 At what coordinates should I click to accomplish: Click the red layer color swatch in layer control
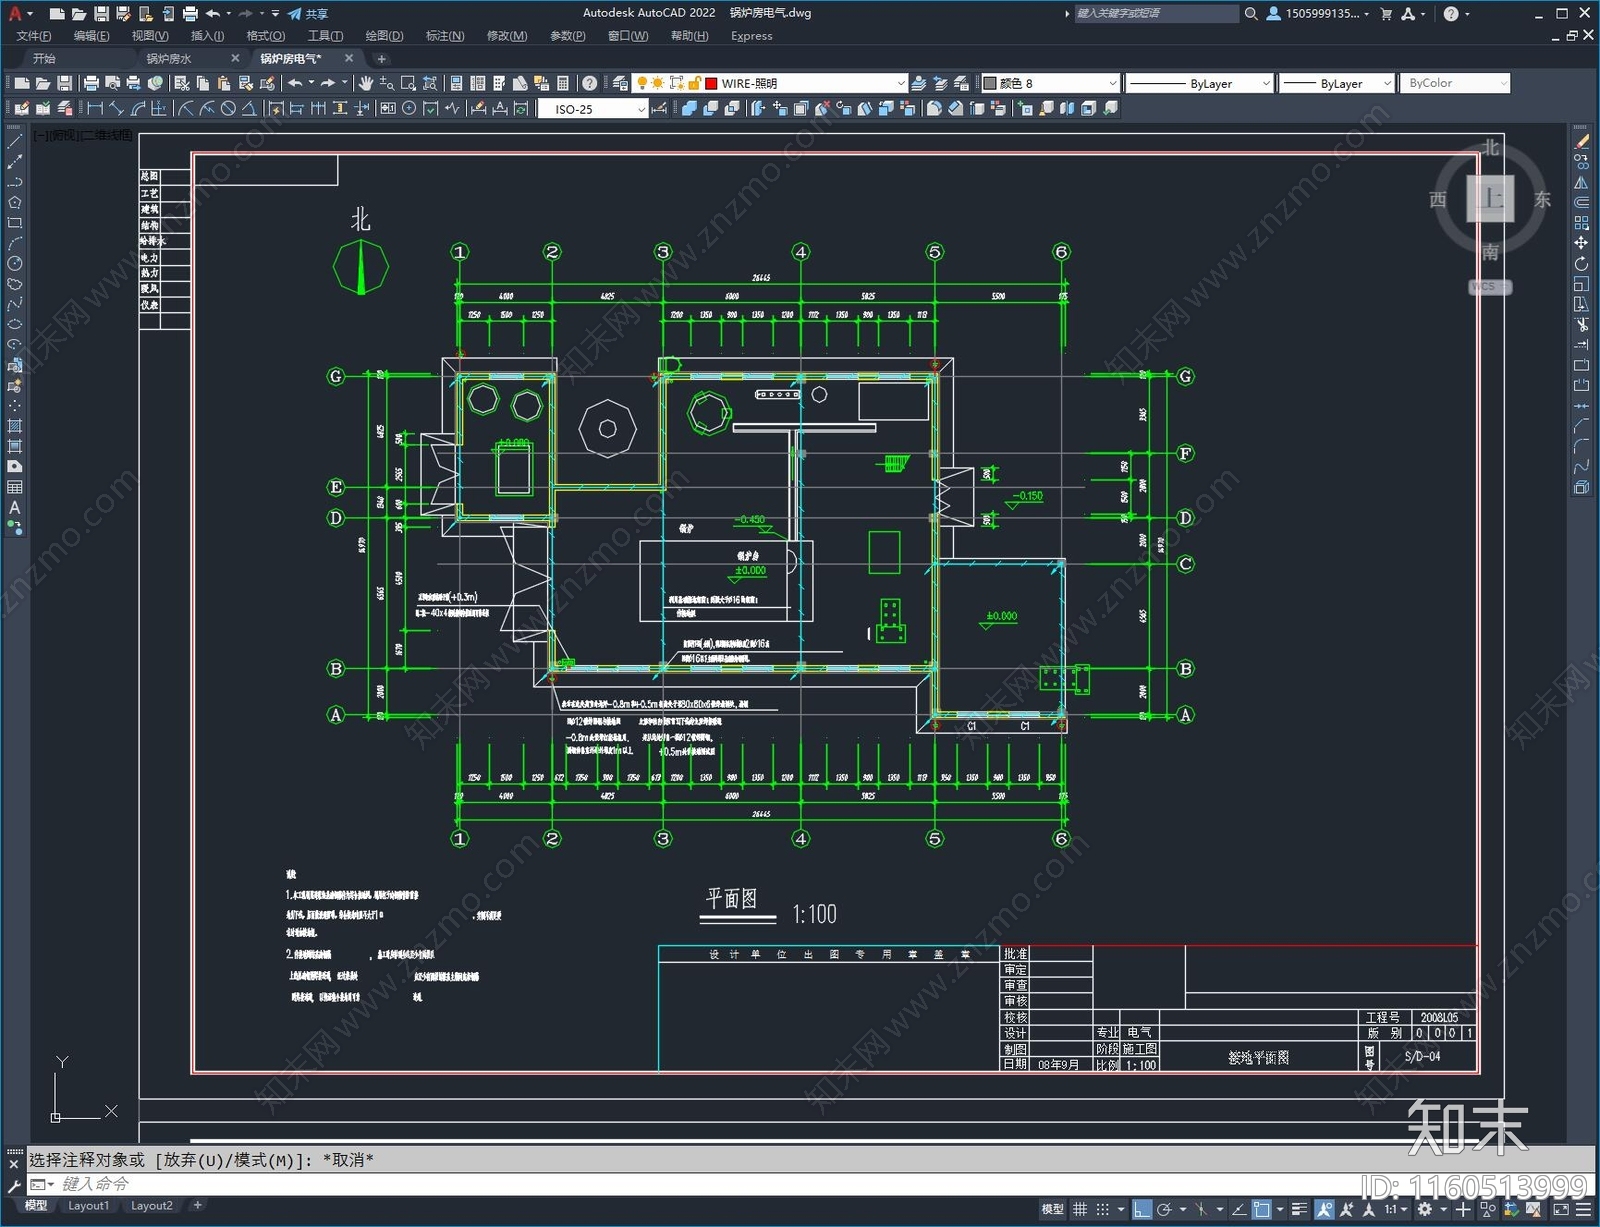coord(711,83)
